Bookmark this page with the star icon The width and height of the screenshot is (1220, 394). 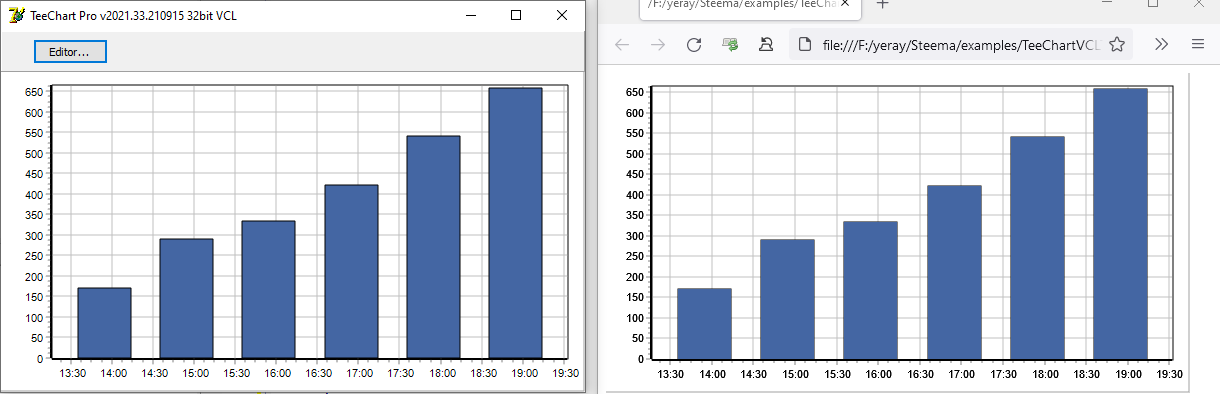(1117, 44)
